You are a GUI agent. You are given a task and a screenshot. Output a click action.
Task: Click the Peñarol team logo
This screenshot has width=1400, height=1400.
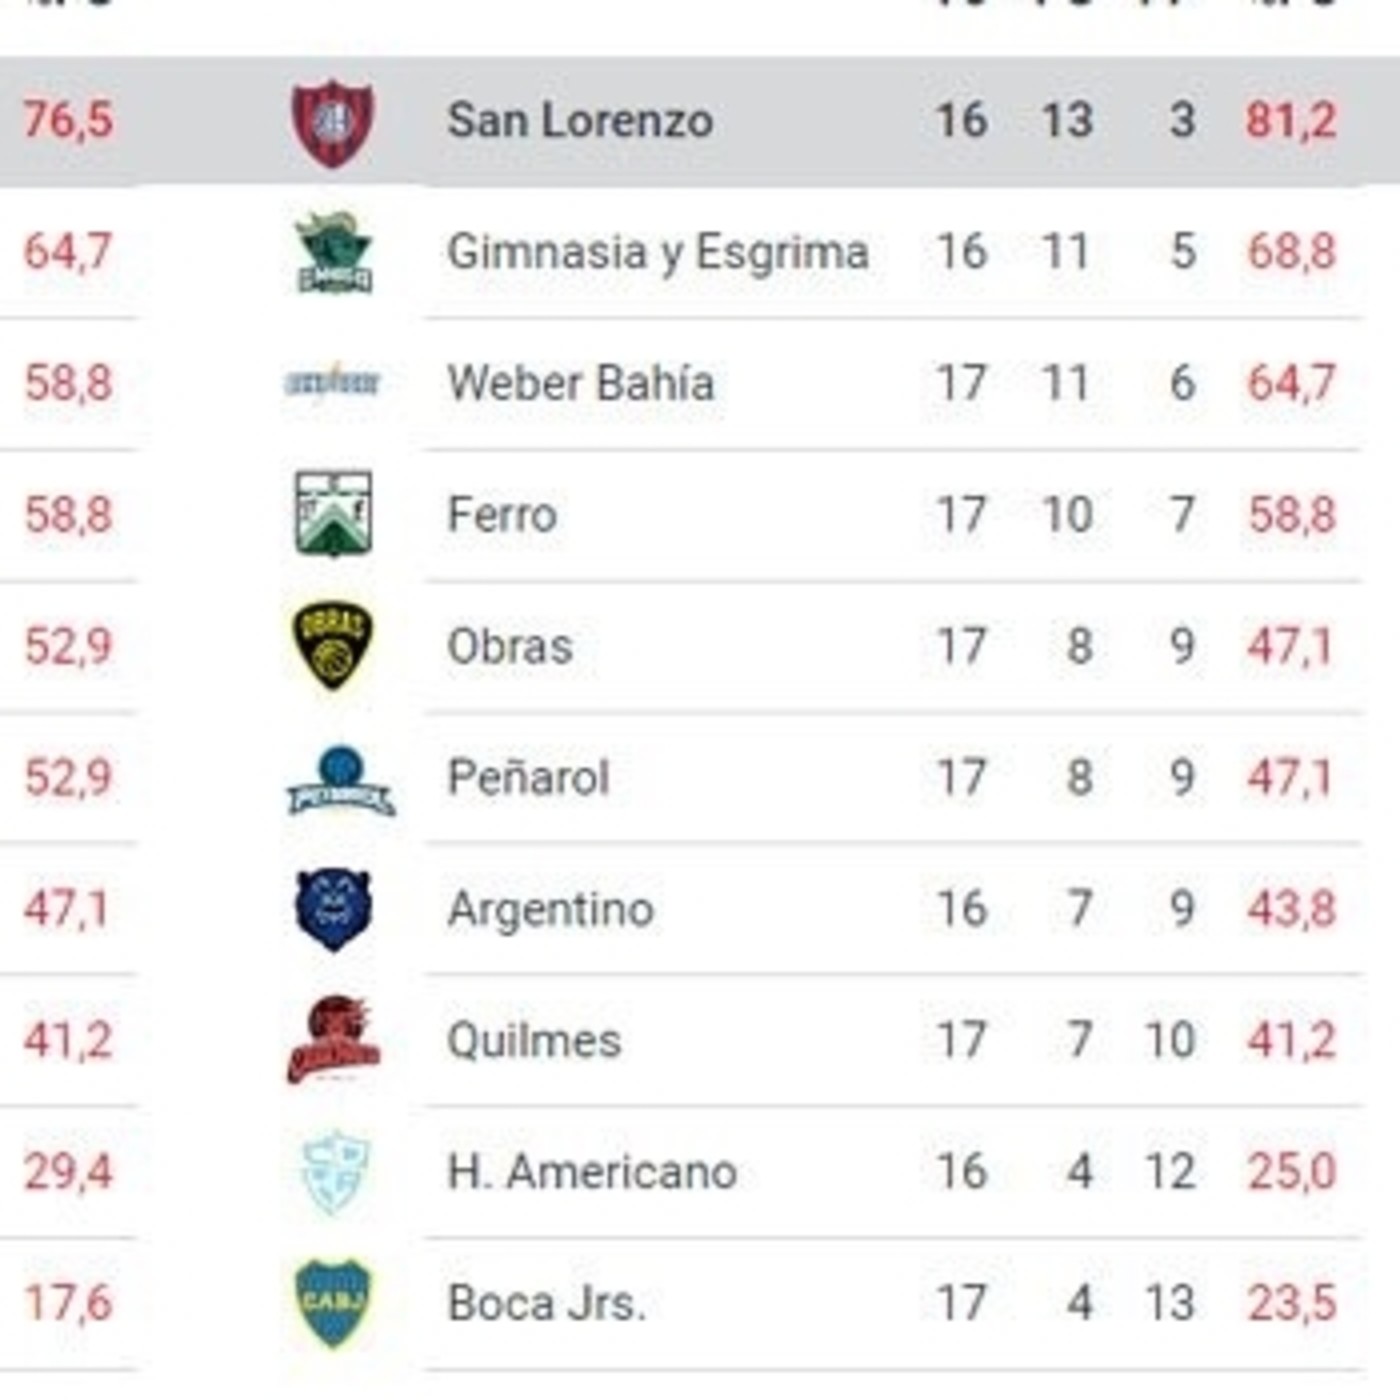[340, 780]
